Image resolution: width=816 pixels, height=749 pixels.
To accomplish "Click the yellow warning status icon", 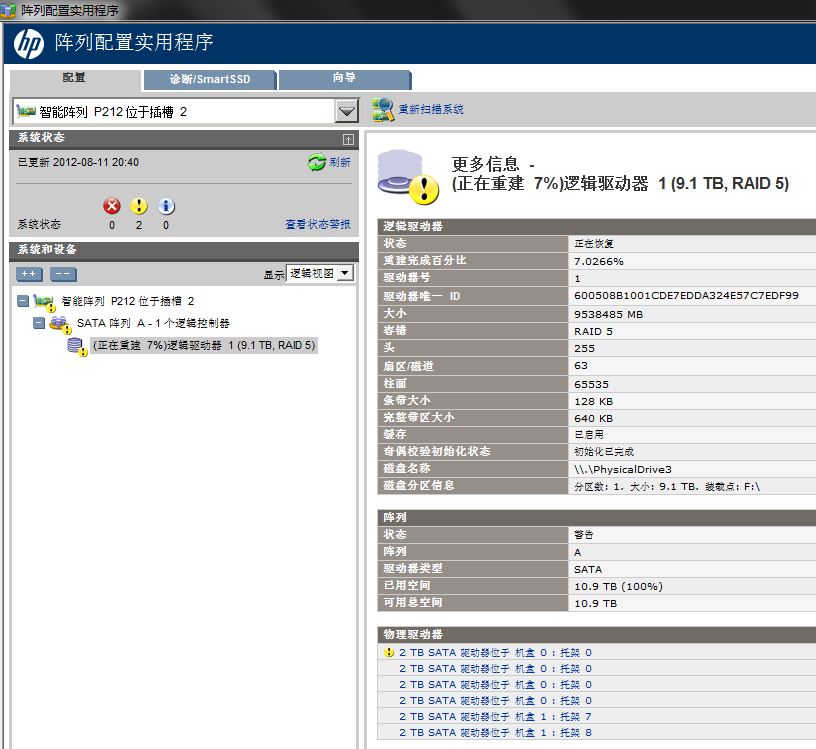I will (x=139, y=206).
